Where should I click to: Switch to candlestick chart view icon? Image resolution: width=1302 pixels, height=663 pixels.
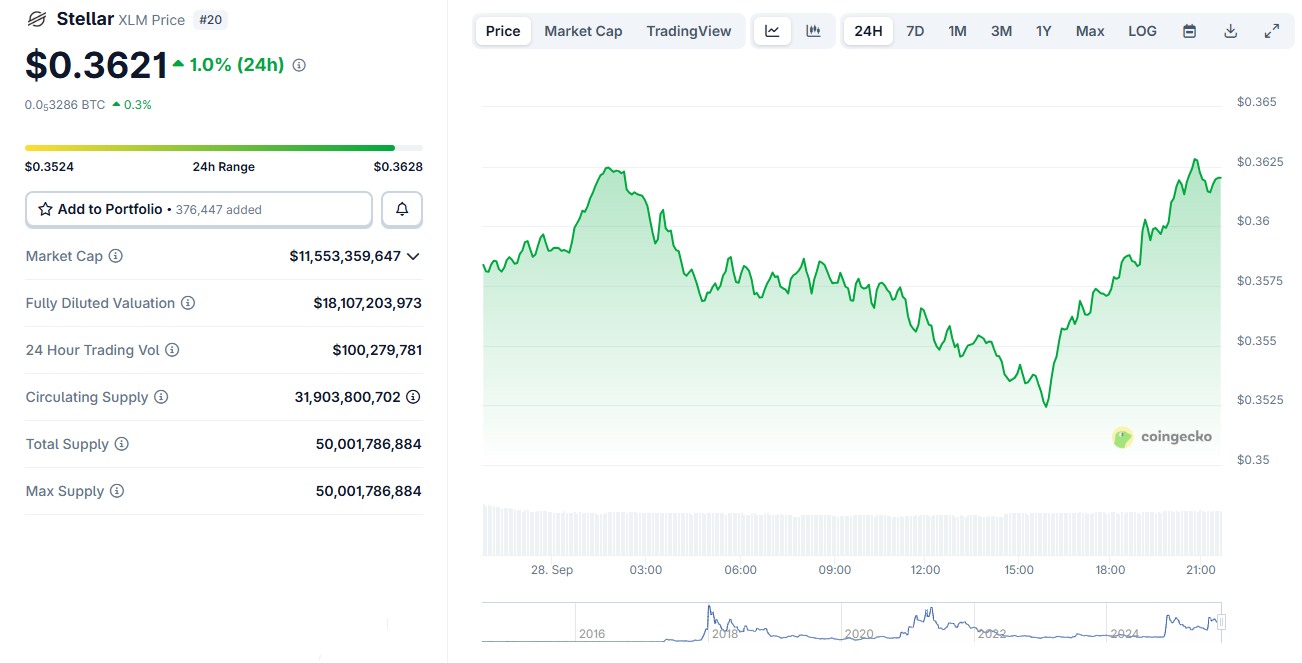(x=814, y=31)
